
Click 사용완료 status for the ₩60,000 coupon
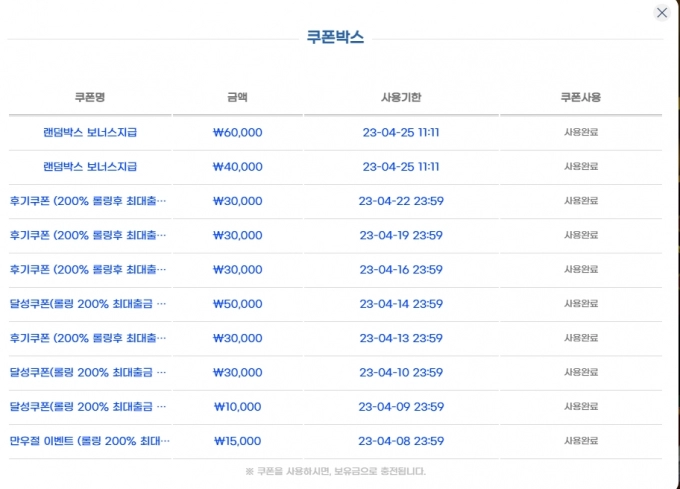(581, 132)
